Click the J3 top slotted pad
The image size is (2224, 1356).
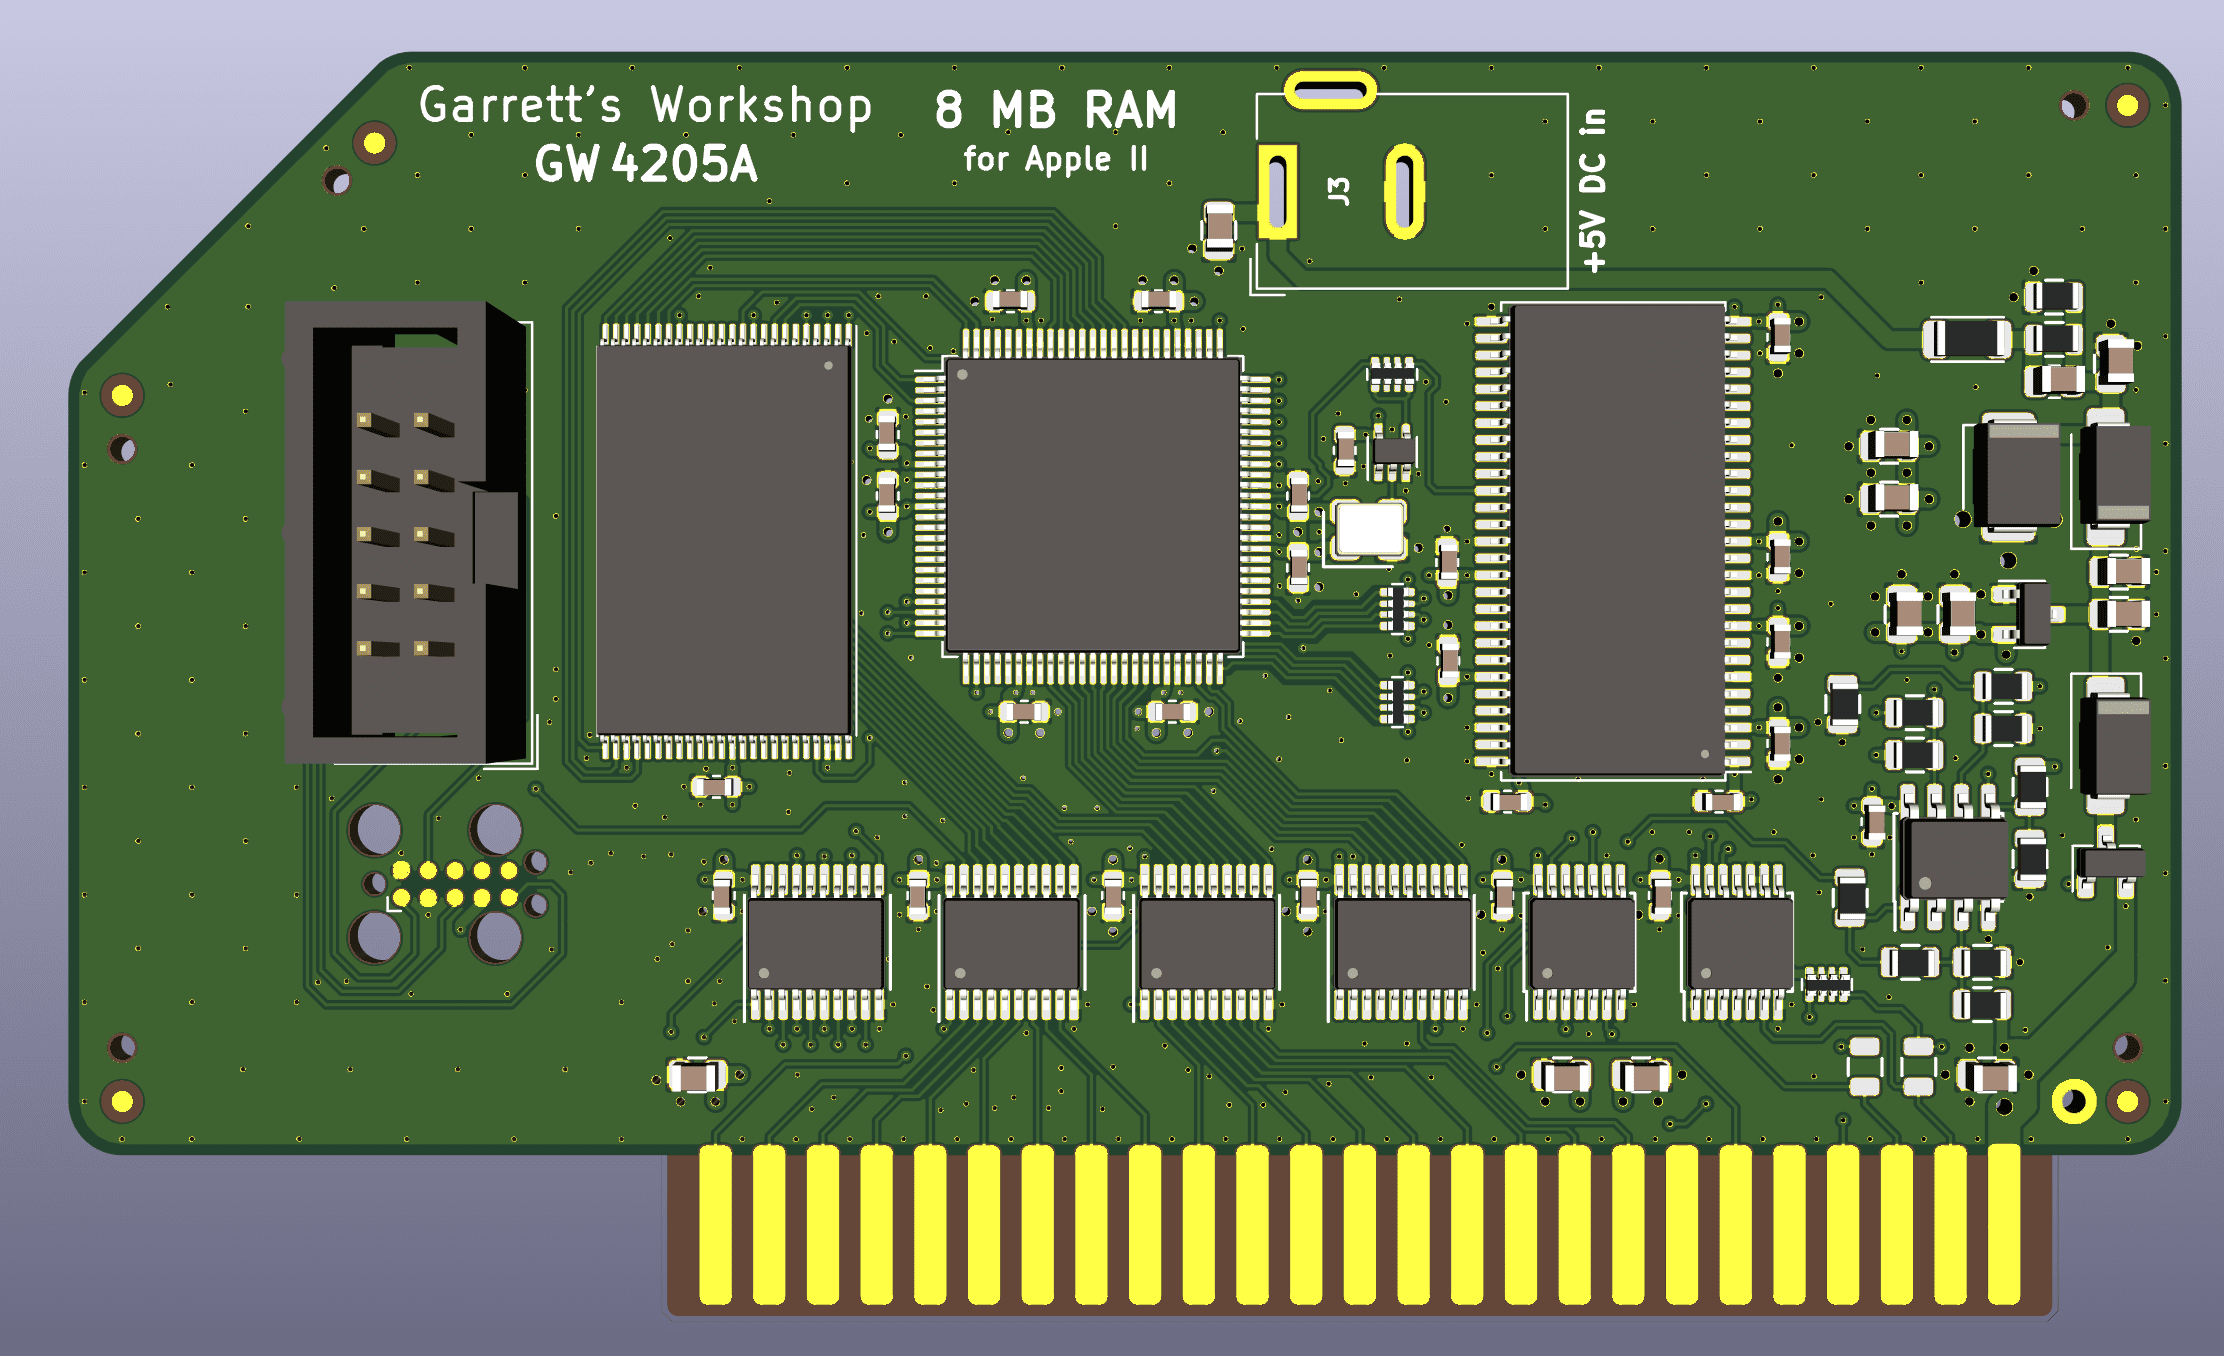tap(1330, 91)
